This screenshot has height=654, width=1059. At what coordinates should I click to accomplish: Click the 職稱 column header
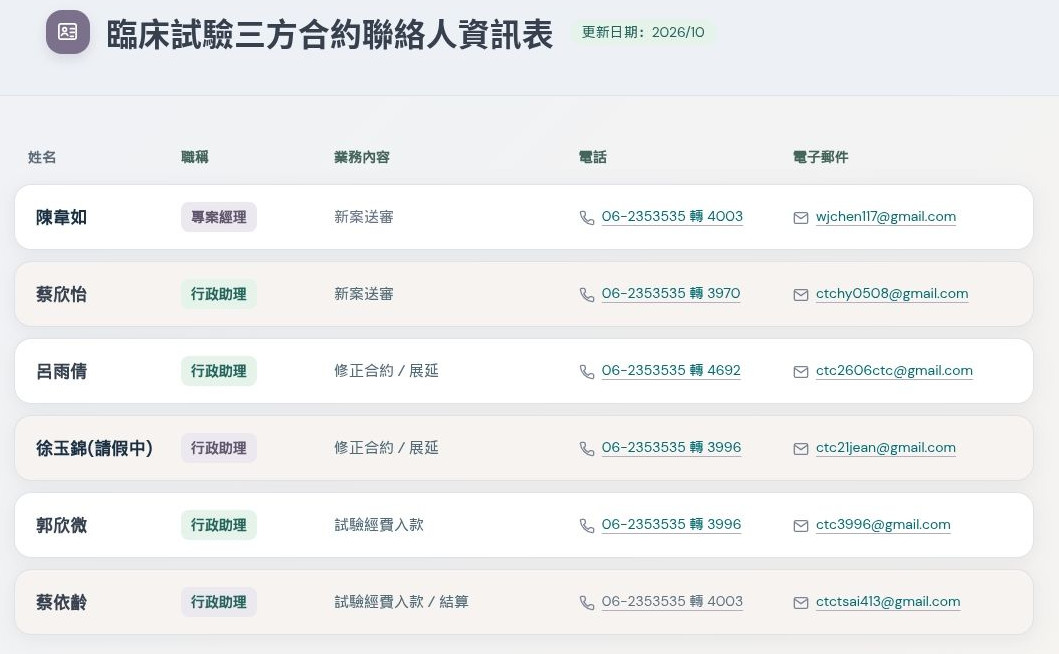tap(195, 157)
